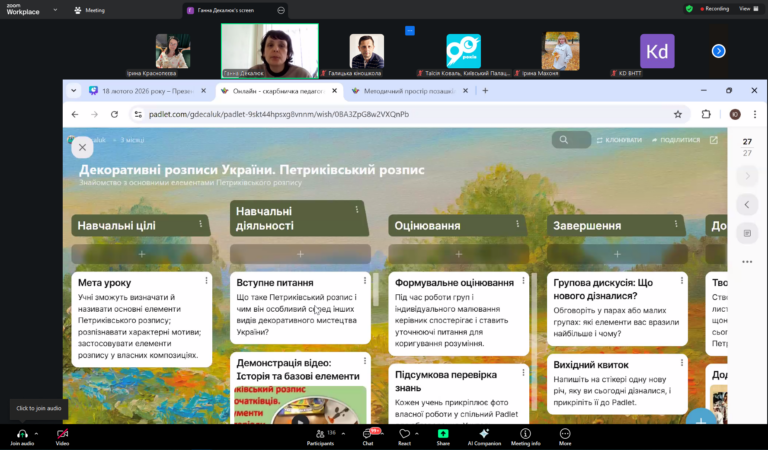Screen dimensions: 768x450
Task: Click the Meeting tab in Zoom
Action: coord(90,10)
